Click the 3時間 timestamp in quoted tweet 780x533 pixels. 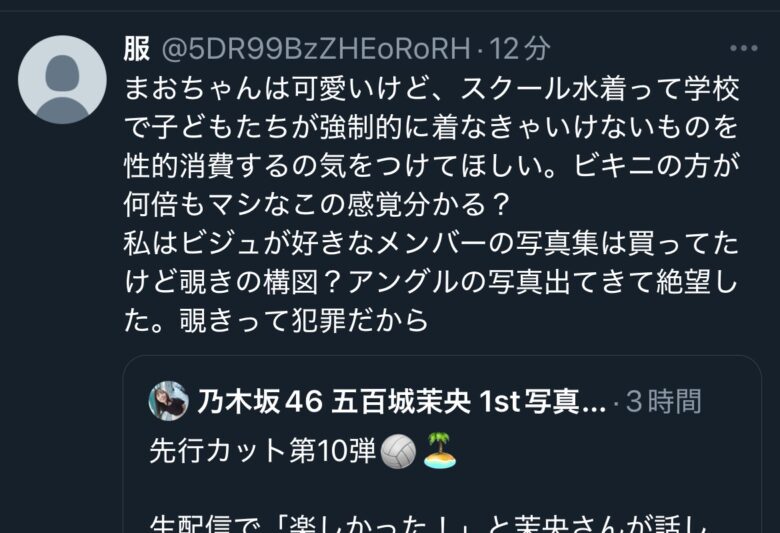coord(664,402)
